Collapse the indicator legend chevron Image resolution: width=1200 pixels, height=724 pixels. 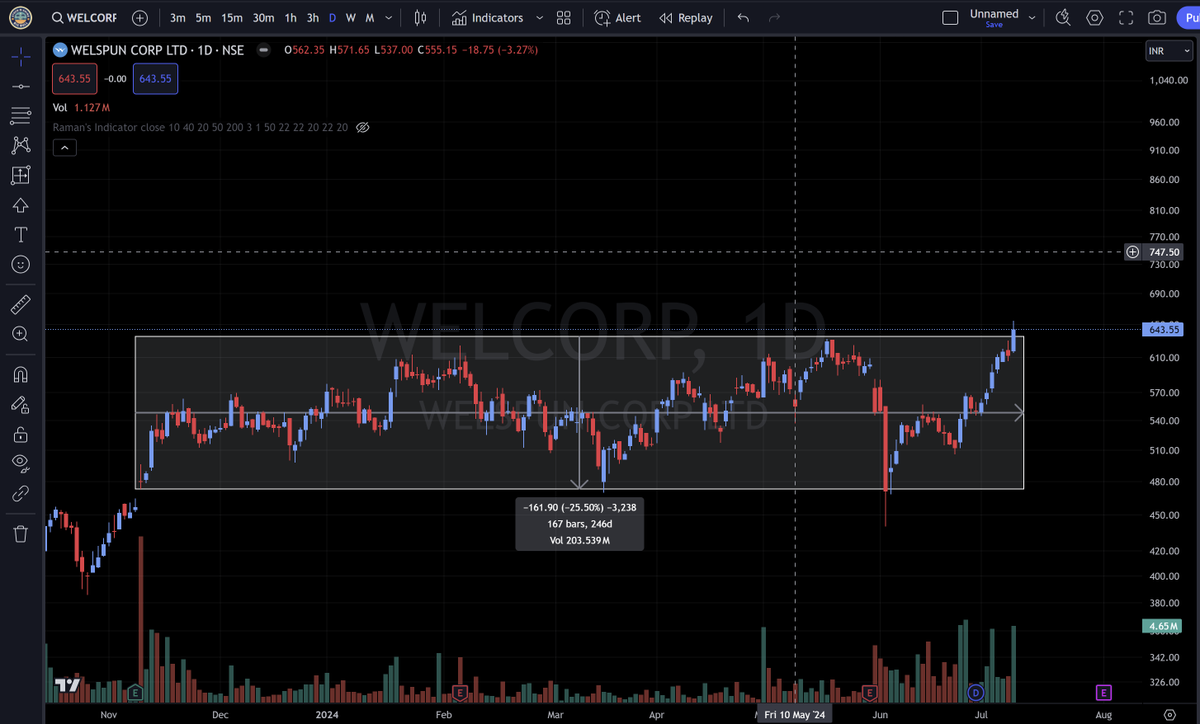click(63, 148)
